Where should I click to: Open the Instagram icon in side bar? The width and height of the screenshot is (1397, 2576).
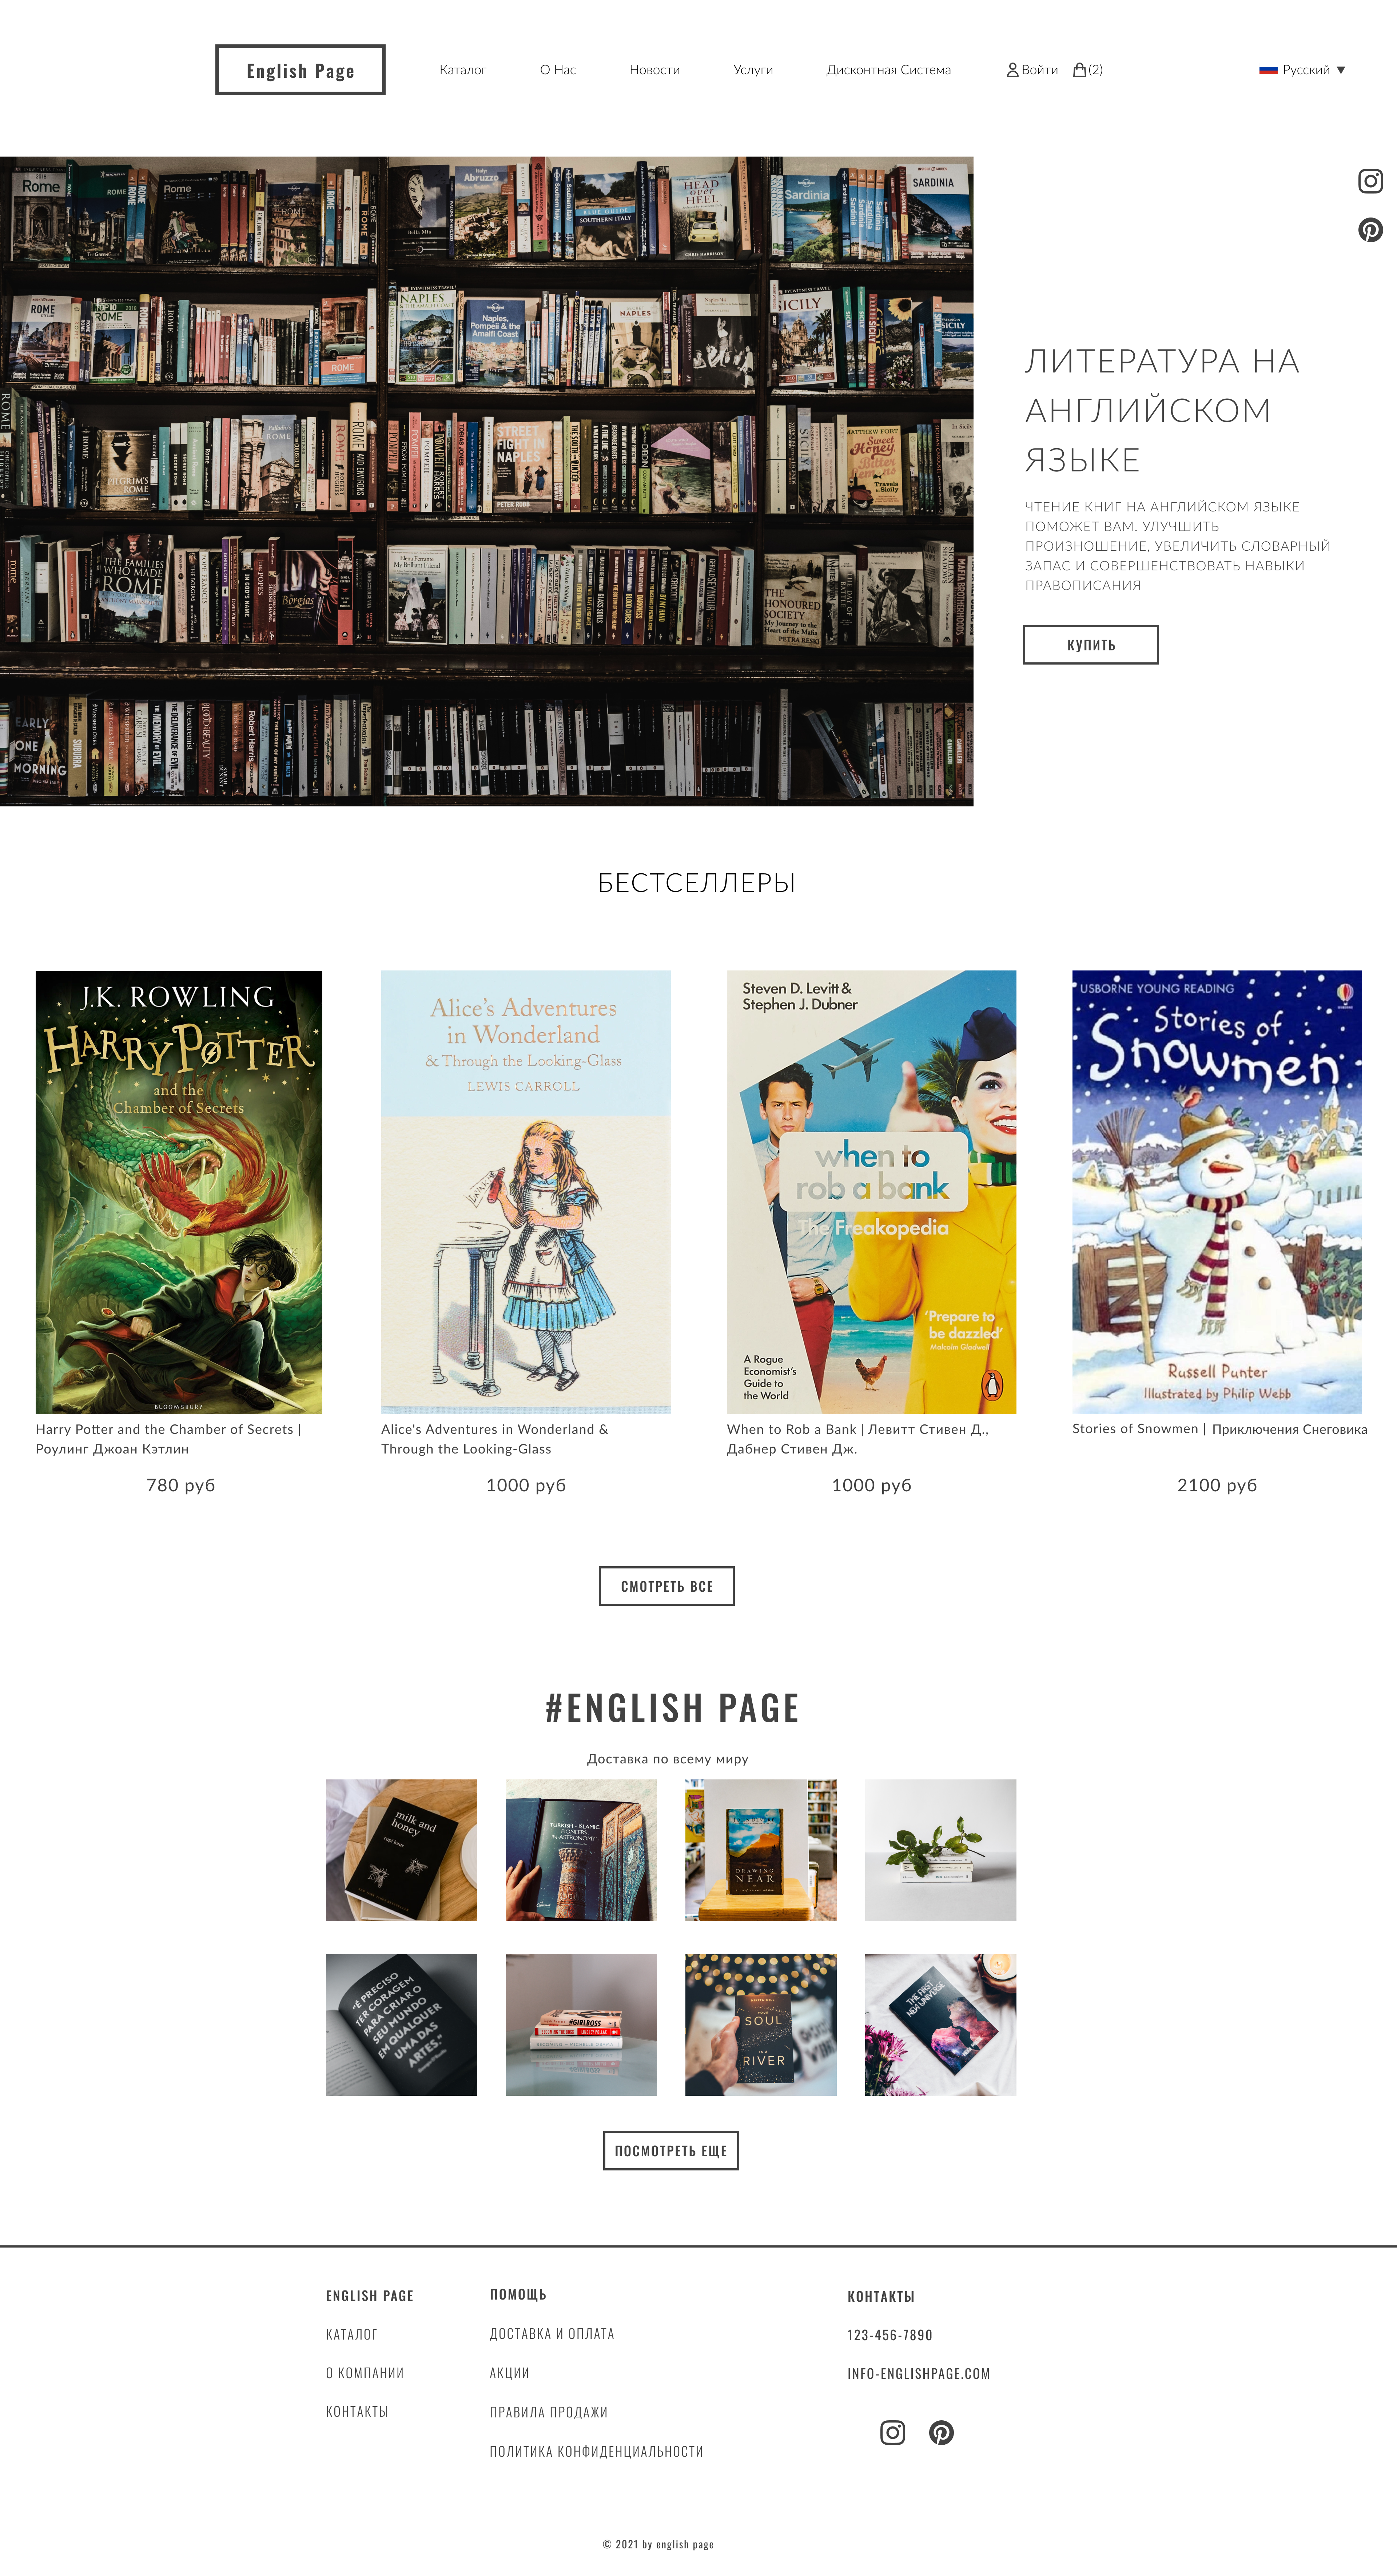[1370, 181]
